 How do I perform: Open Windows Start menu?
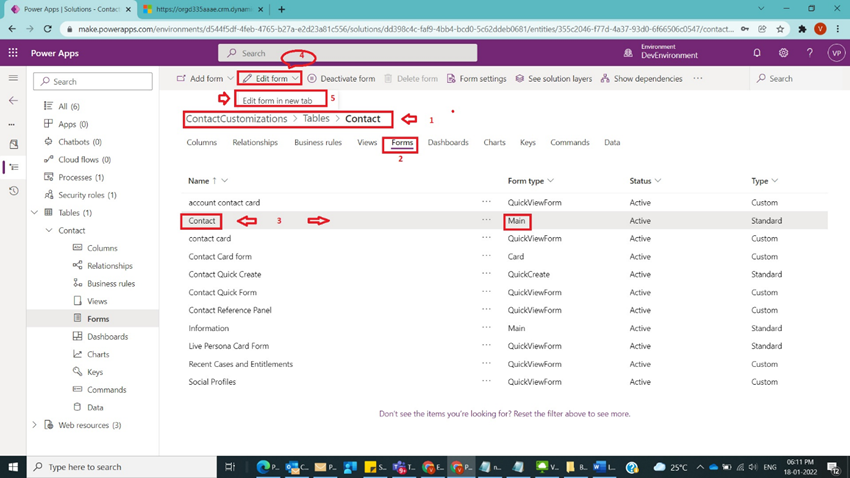tap(13, 467)
